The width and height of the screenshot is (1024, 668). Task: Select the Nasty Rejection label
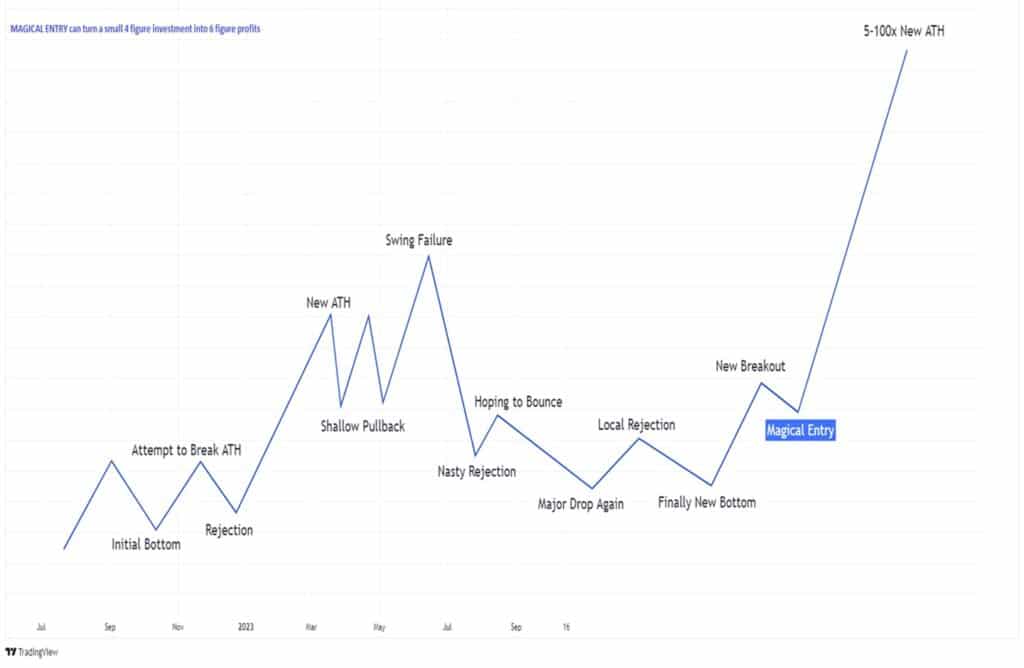[477, 471]
